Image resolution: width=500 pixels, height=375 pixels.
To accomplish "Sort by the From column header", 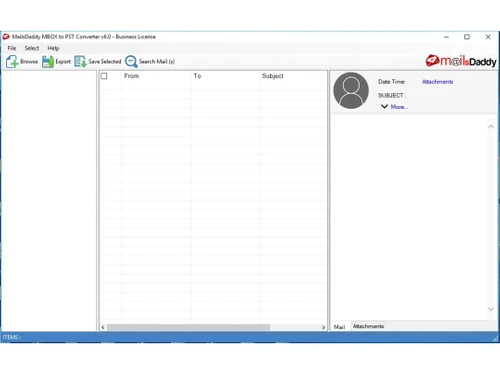I will pos(131,76).
